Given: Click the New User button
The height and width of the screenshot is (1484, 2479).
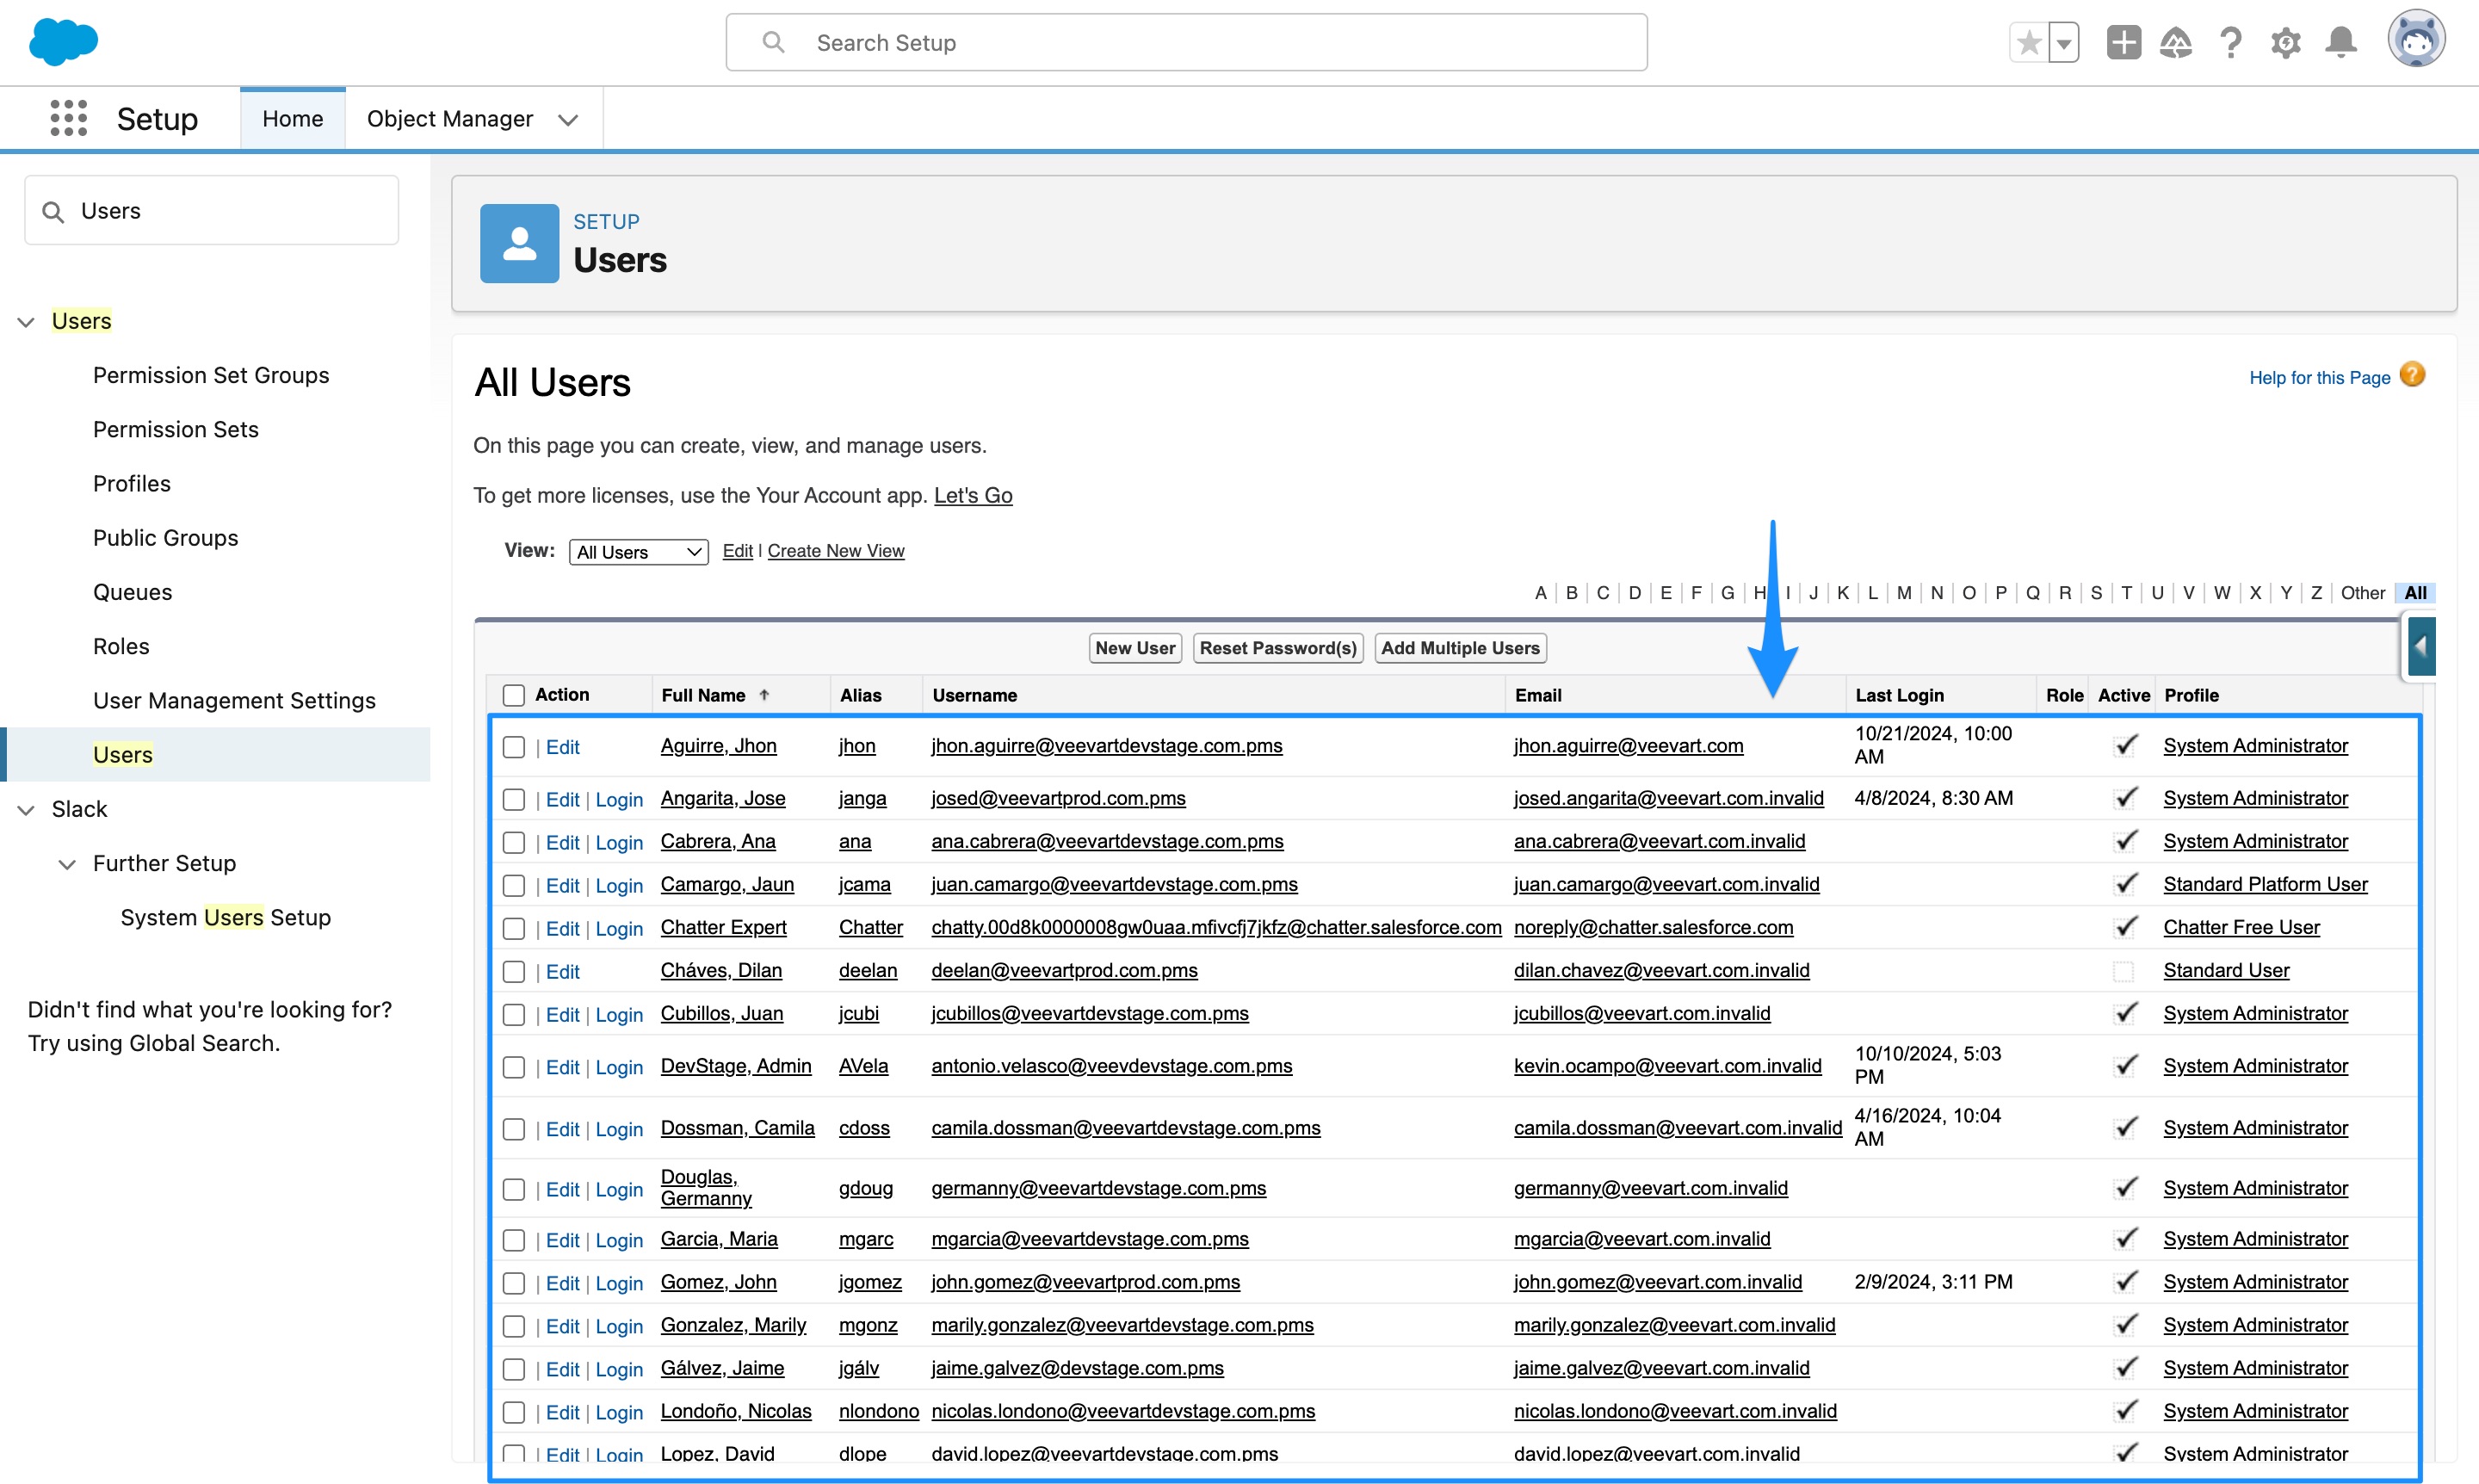Looking at the screenshot, I should point(1134,647).
